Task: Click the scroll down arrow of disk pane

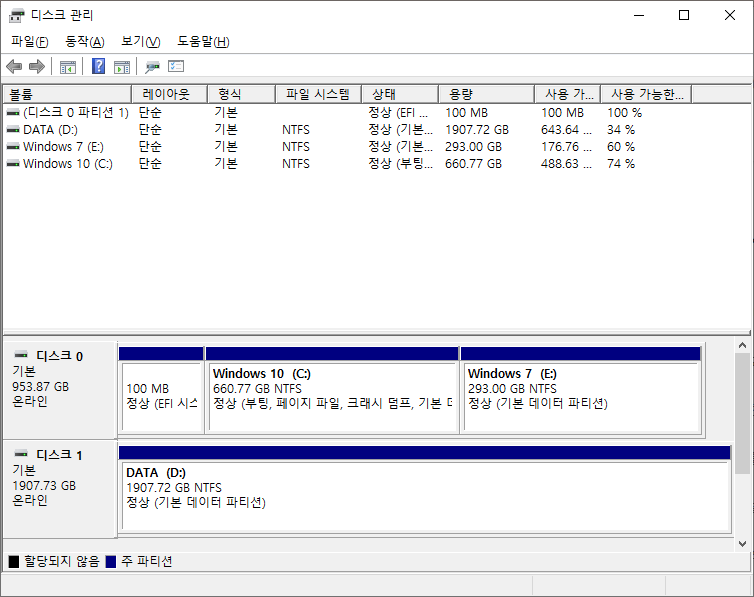Action: tap(742, 544)
